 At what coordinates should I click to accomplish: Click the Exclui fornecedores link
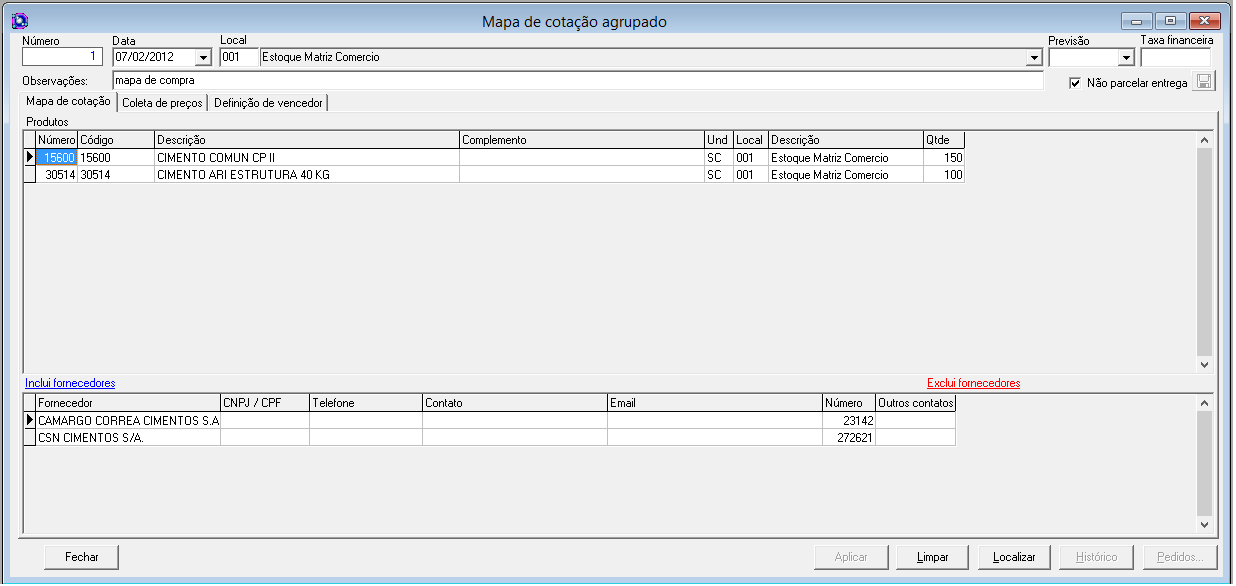pyautogui.click(x=973, y=383)
